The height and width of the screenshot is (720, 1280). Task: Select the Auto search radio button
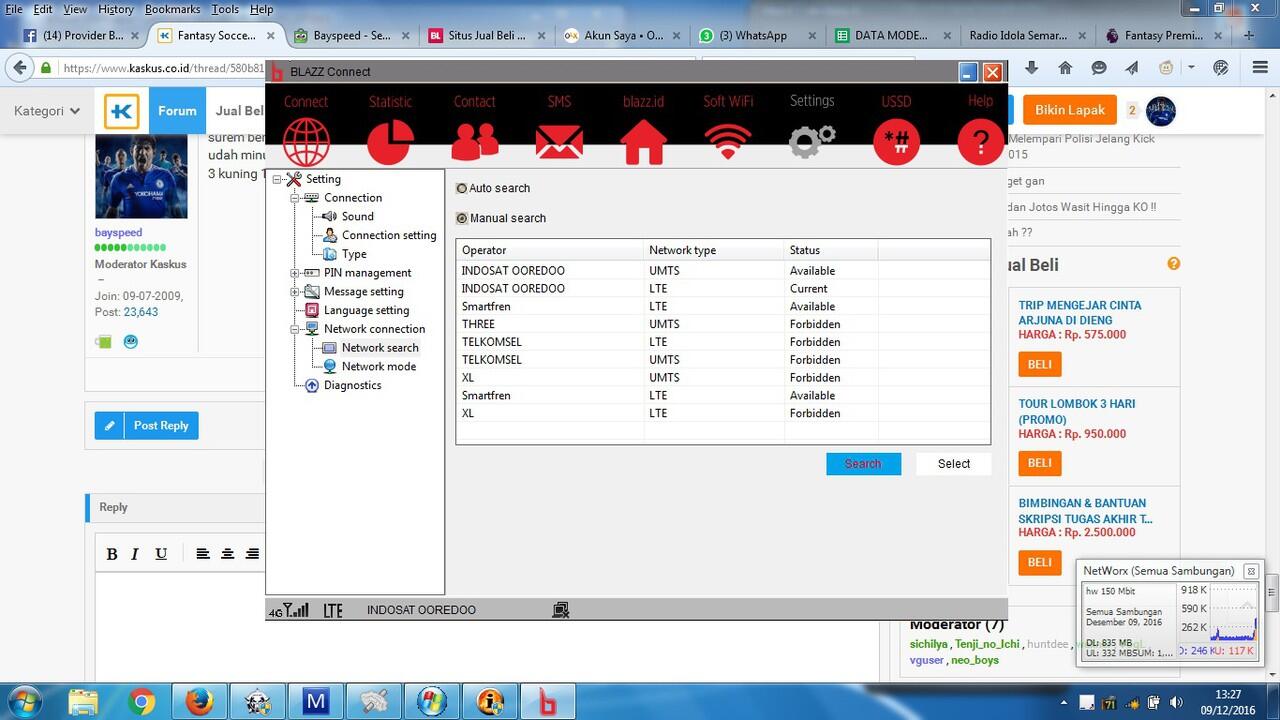click(x=462, y=188)
